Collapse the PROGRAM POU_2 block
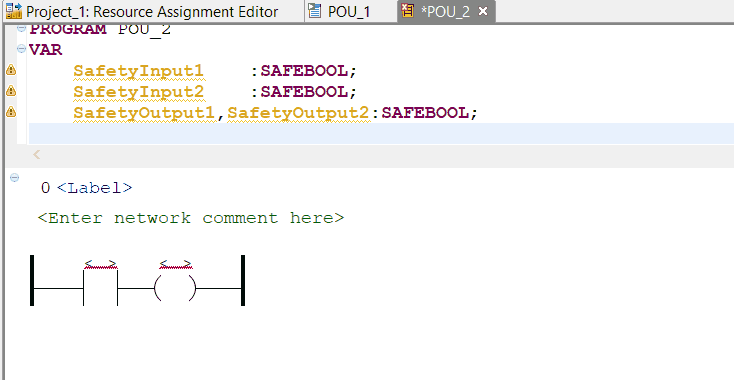Image resolution: width=734 pixels, height=380 pixels. point(21,29)
